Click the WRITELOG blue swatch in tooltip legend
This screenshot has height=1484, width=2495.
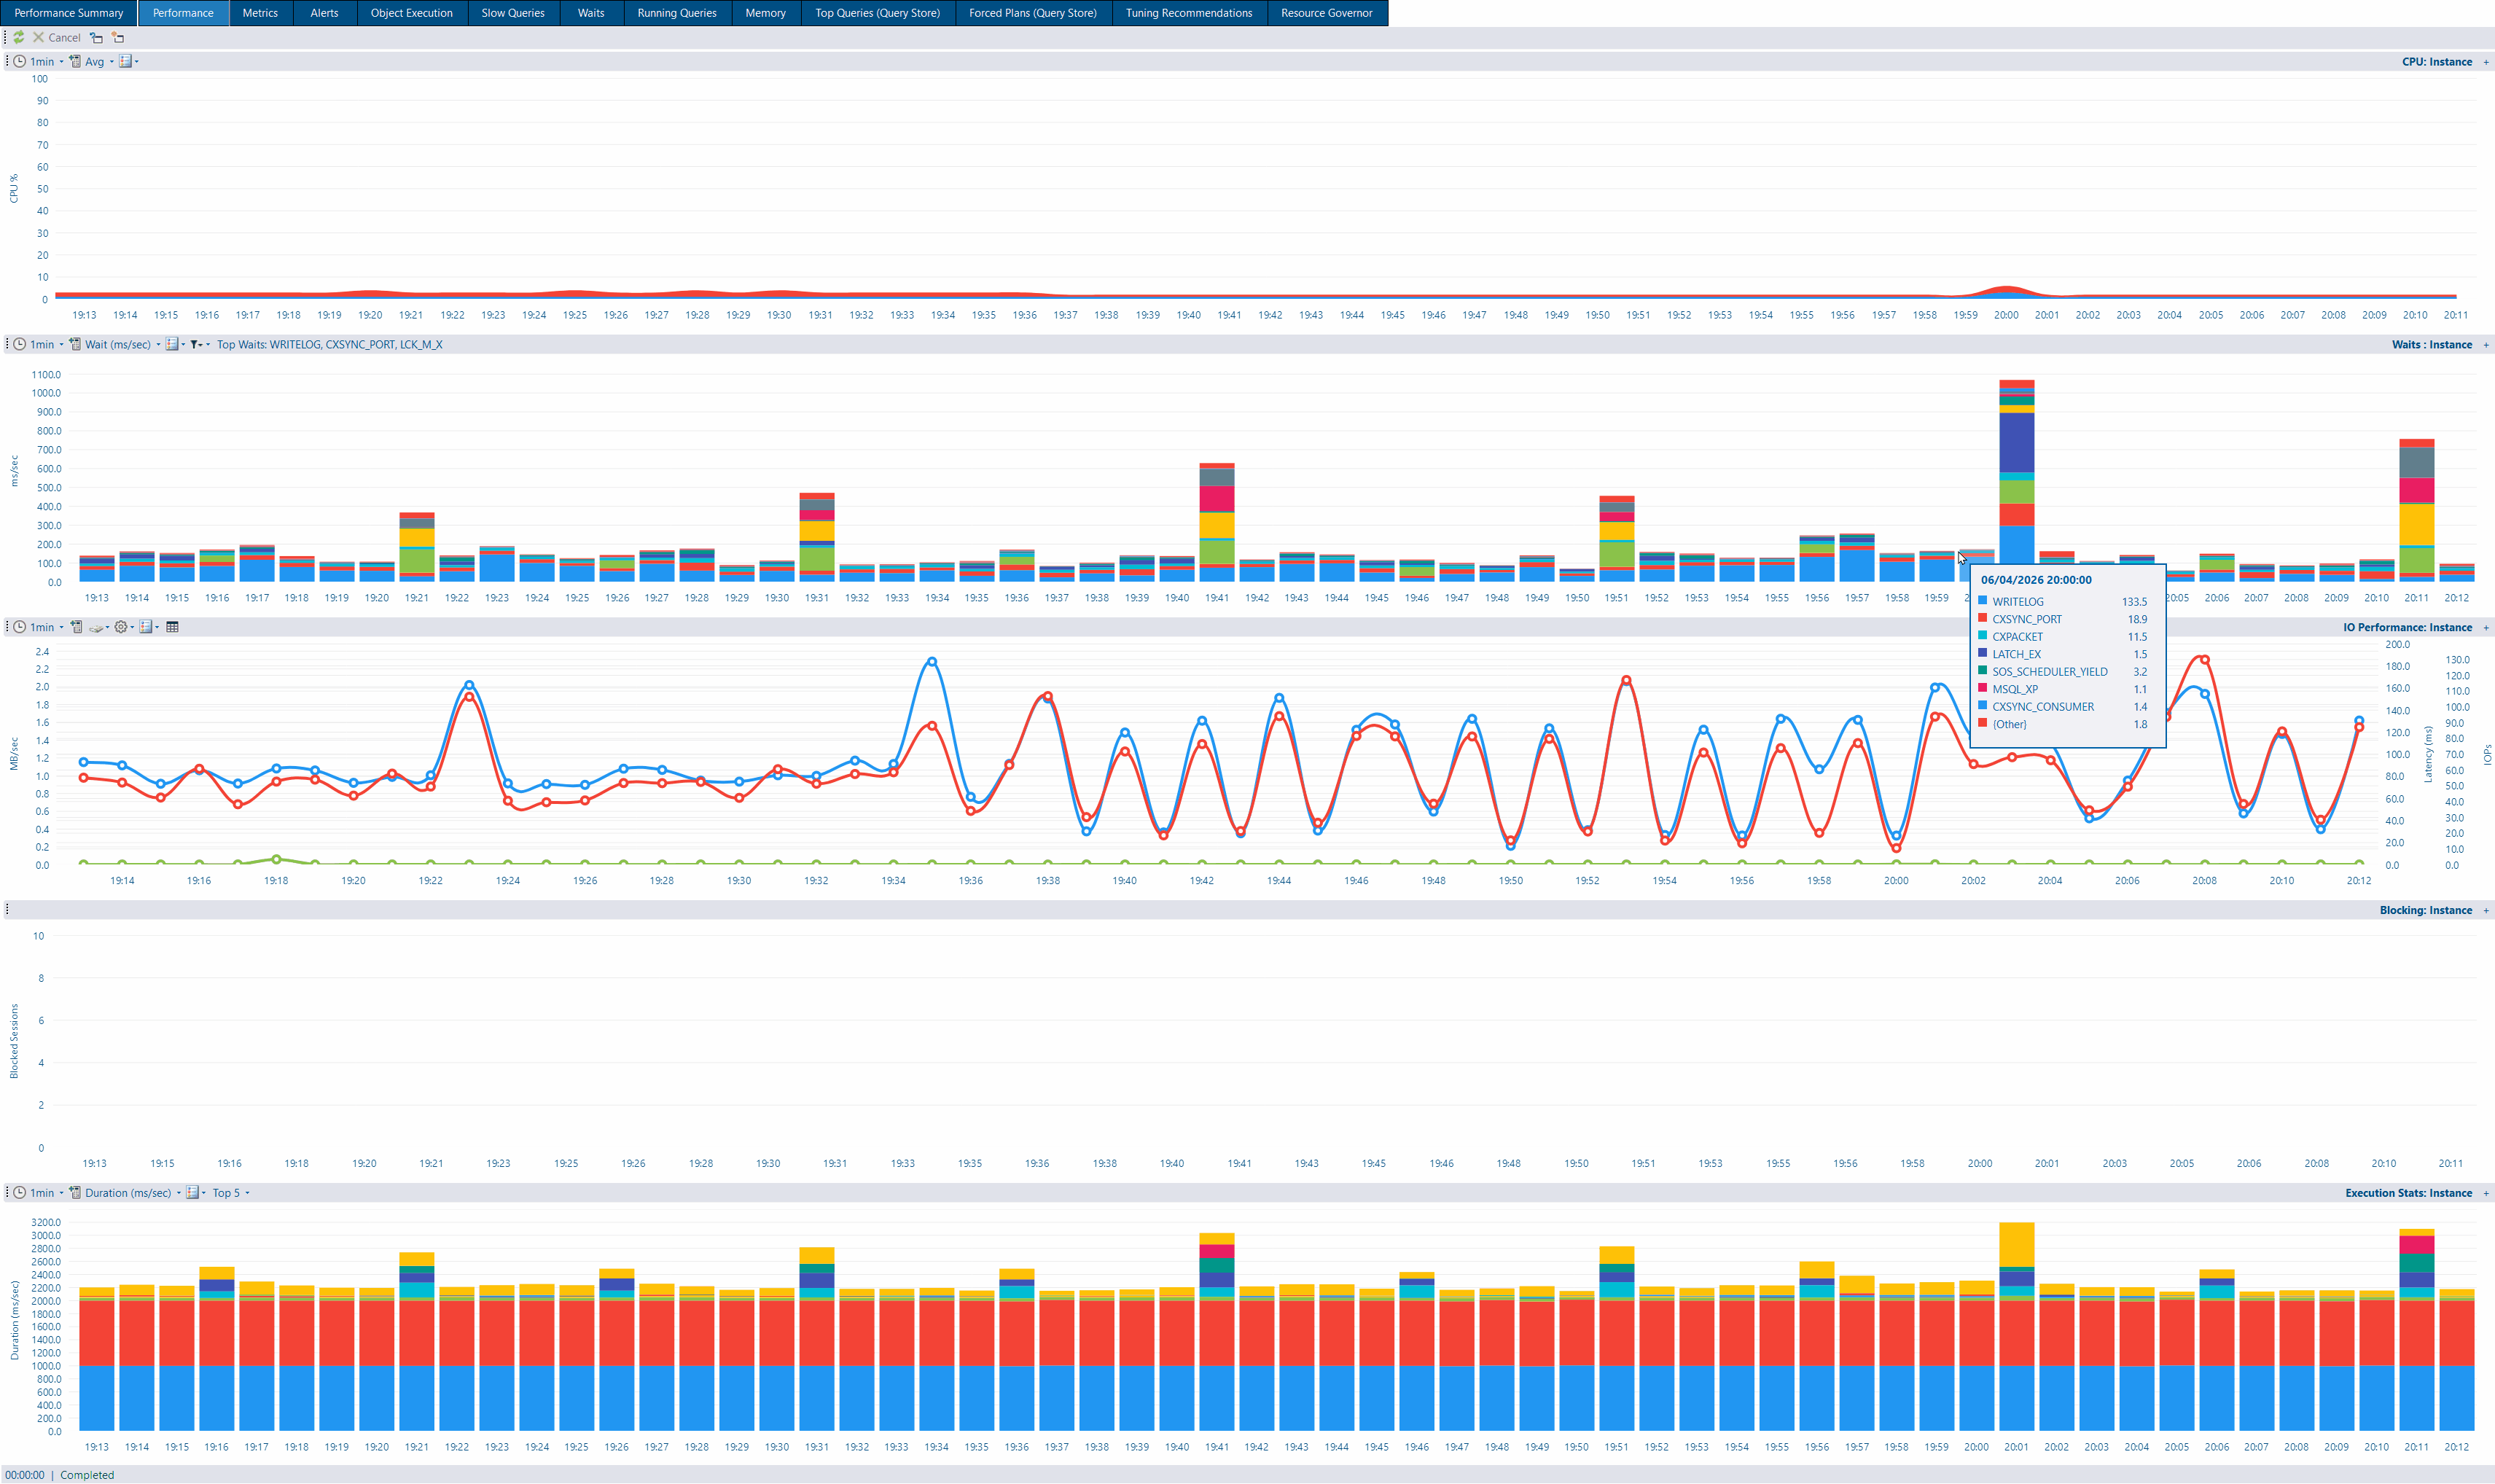(x=1982, y=601)
